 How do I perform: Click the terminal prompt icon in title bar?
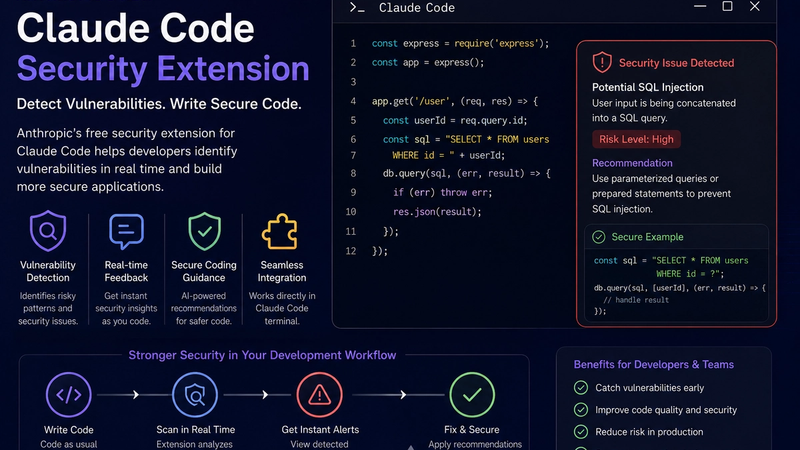(357, 8)
